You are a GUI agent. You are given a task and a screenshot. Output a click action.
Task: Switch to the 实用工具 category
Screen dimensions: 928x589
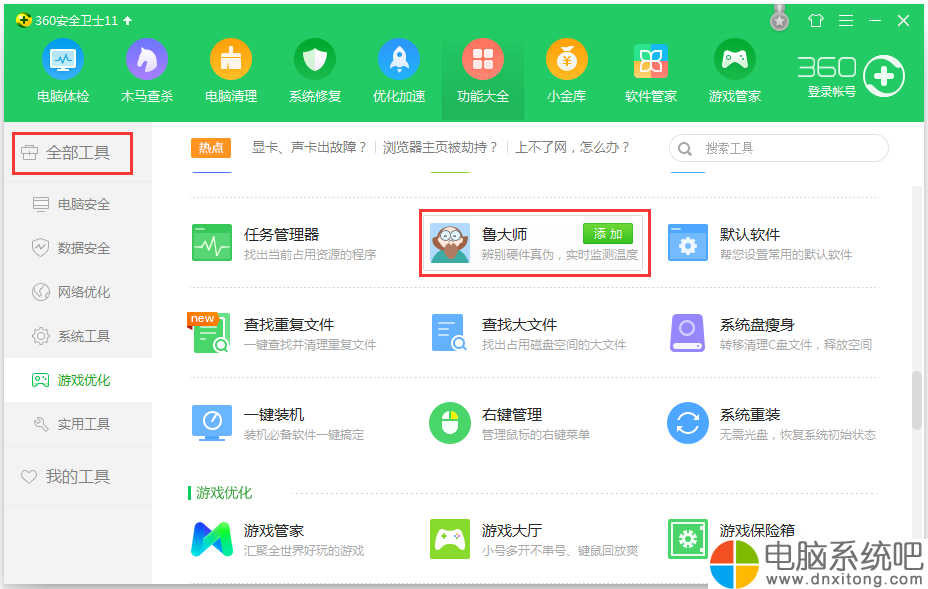click(x=78, y=424)
